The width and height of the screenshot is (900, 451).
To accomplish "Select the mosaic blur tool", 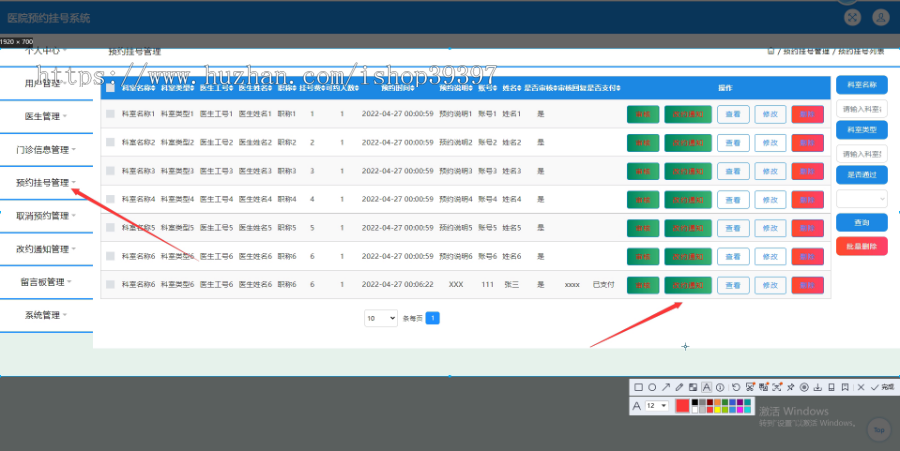I will tap(693, 387).
